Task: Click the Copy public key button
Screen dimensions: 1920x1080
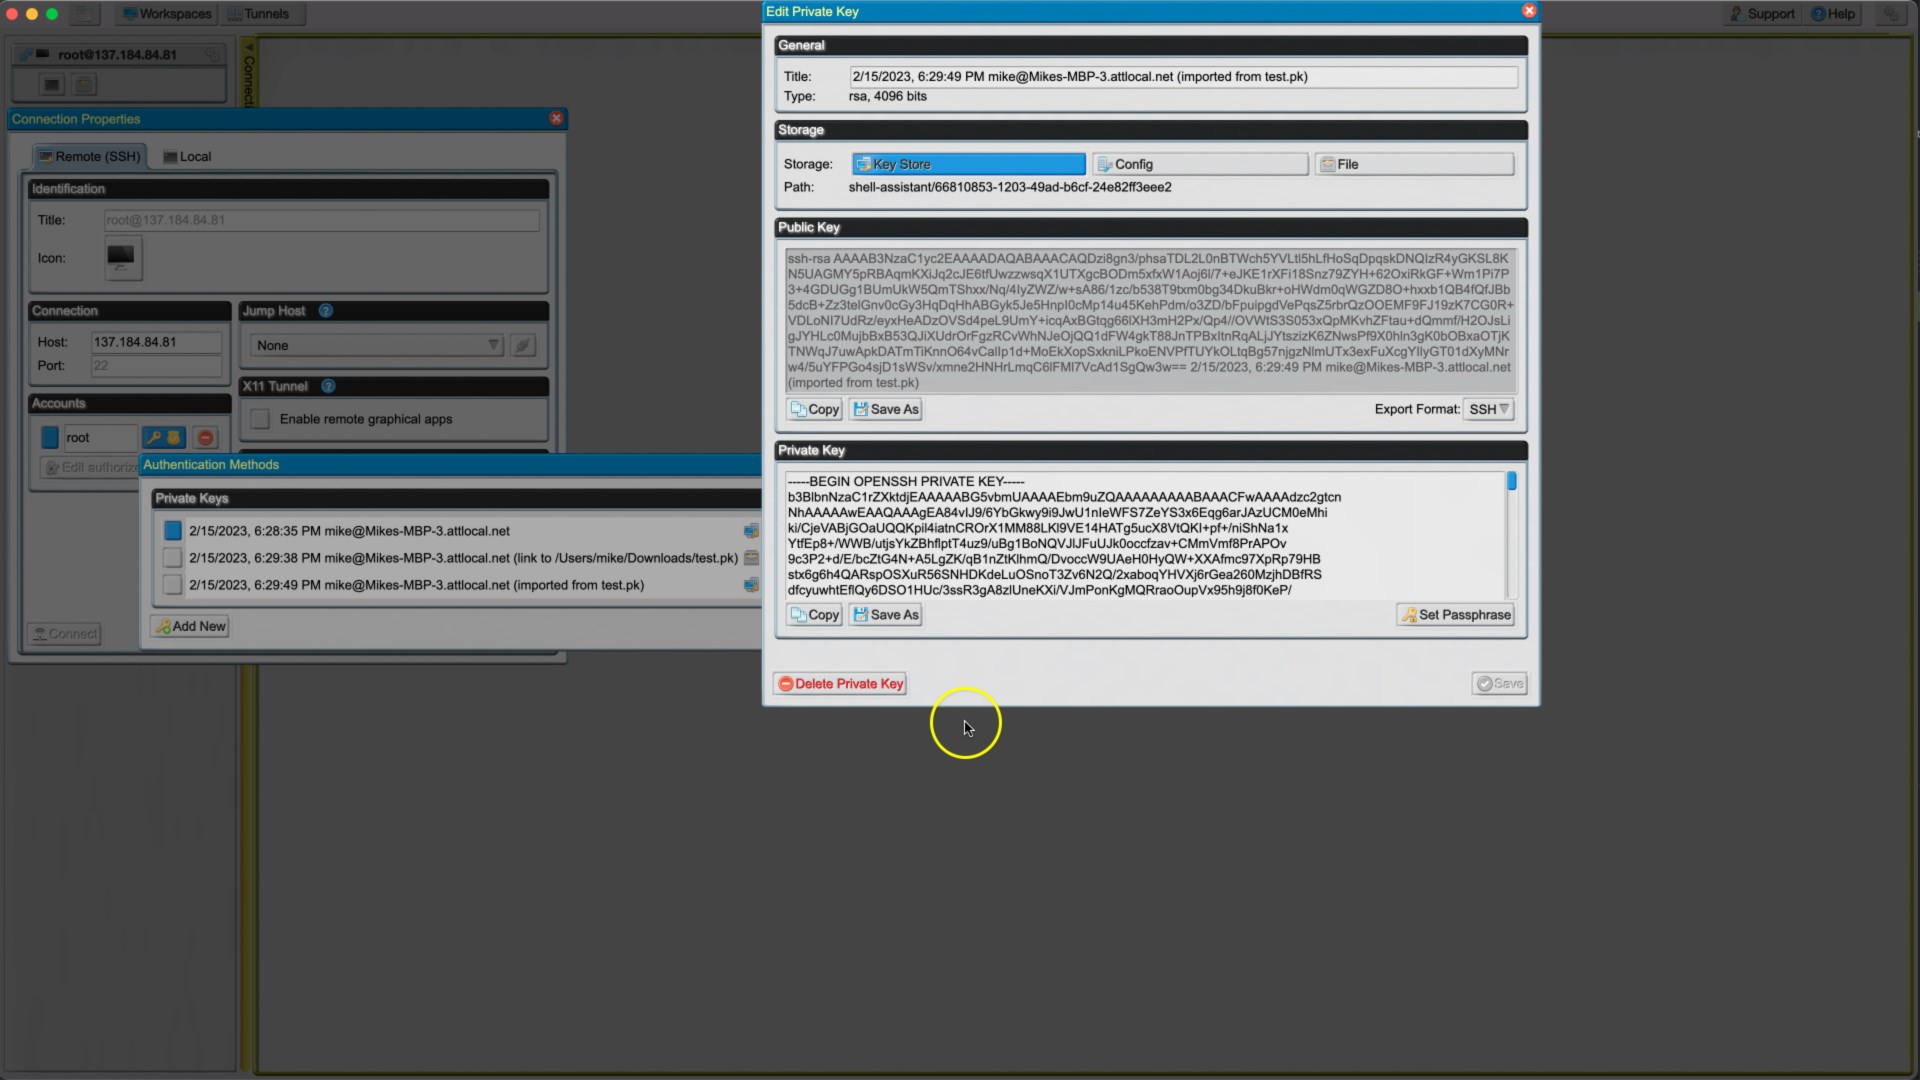Action: tap(814, 409)
